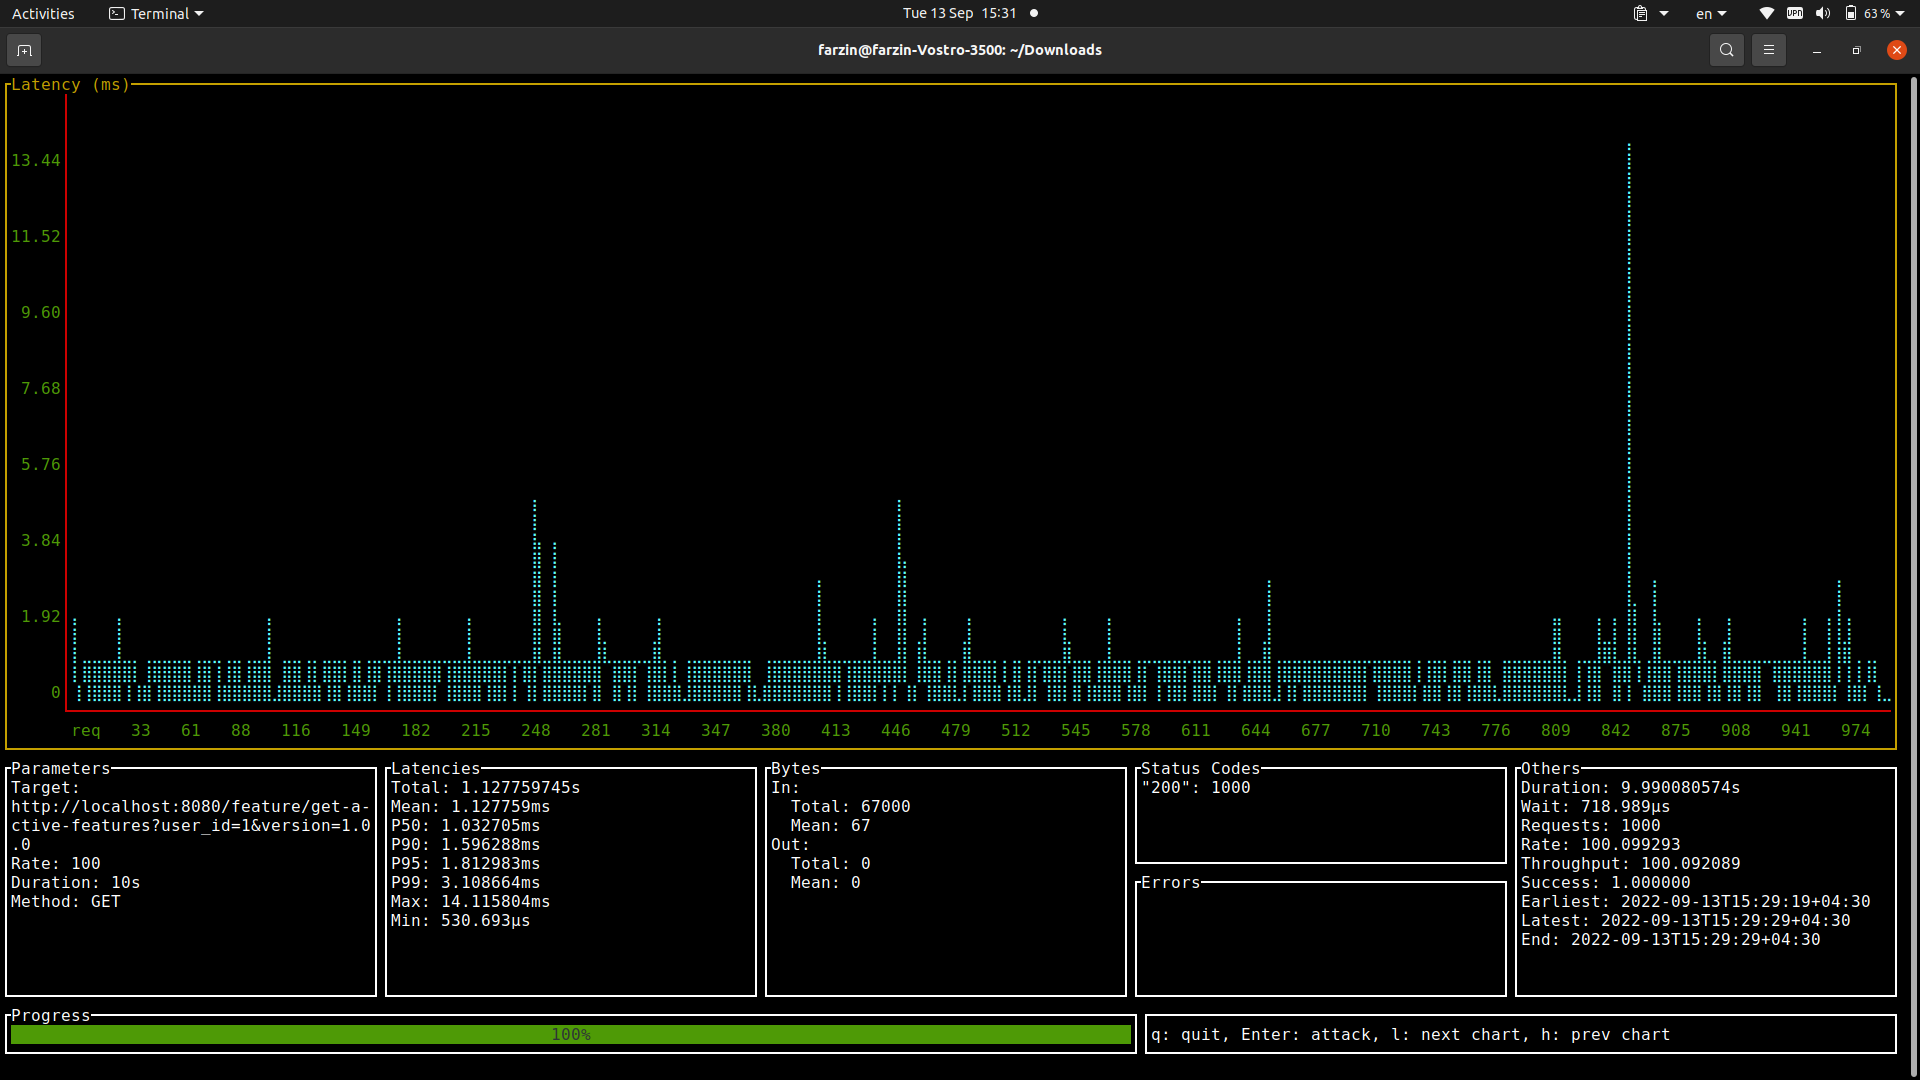Click the clipboard manager indicator icon
Screen dimensions: 1920x1080
[x=1640, y=14]
